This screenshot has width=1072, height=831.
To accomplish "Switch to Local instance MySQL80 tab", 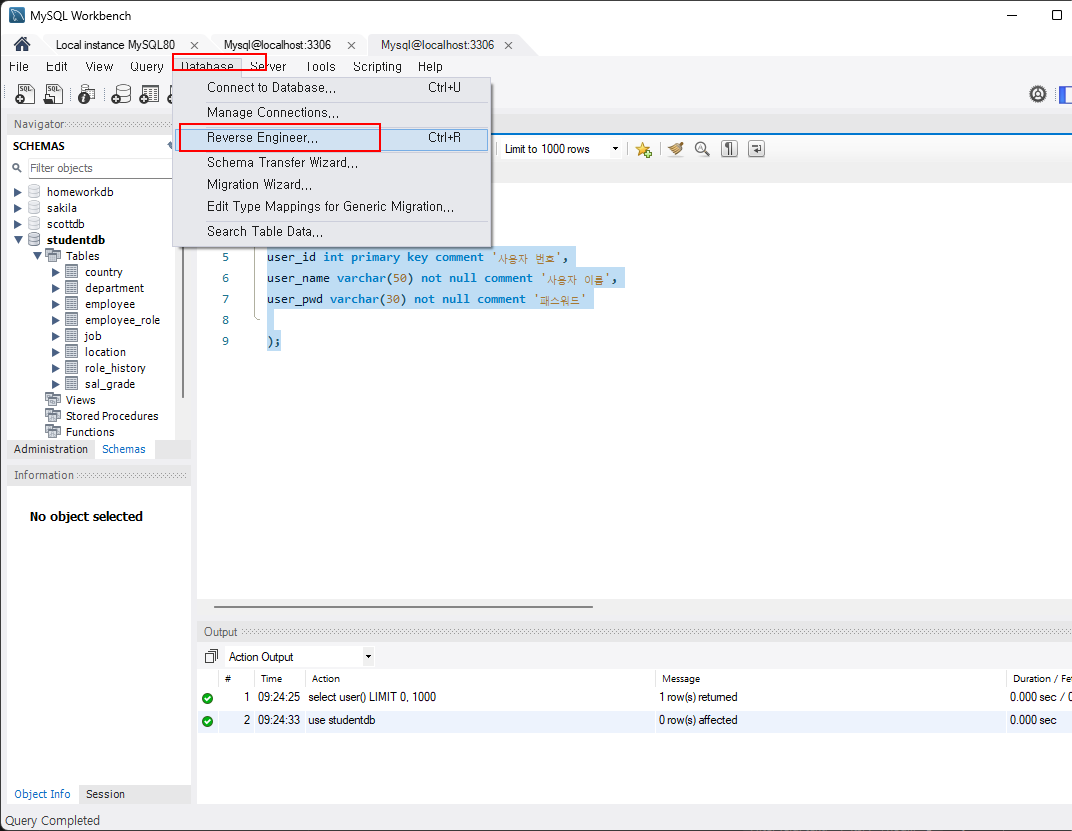I will [x=116, y=45].
